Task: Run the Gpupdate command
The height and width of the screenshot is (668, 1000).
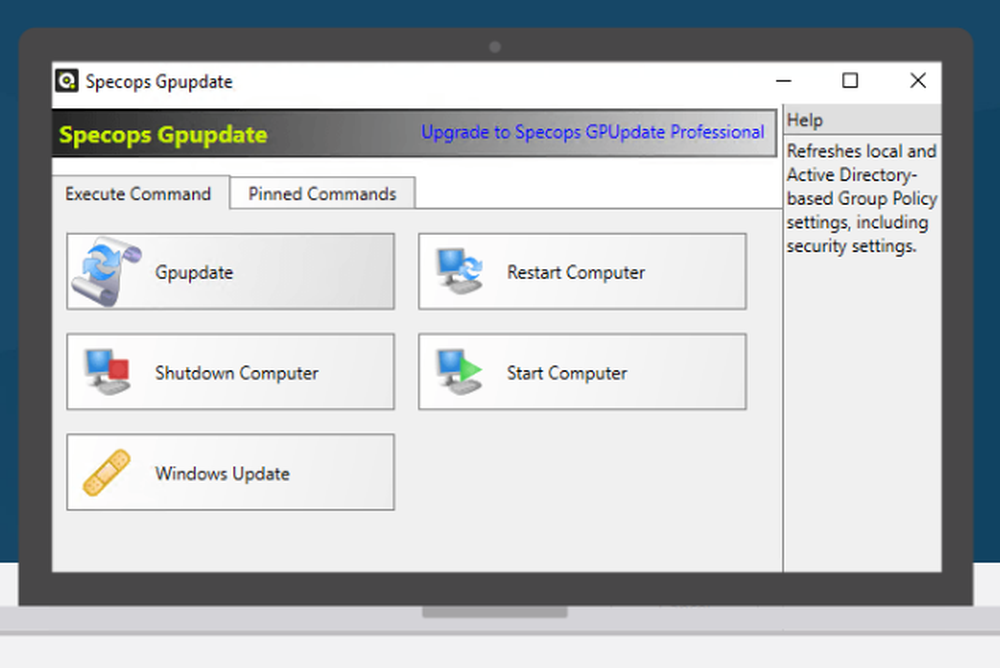Action: point(230,271)
